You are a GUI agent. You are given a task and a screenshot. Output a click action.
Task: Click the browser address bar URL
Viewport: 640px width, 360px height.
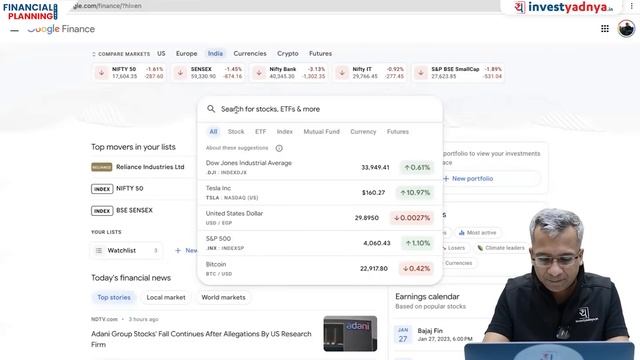[x=107, y=6]
